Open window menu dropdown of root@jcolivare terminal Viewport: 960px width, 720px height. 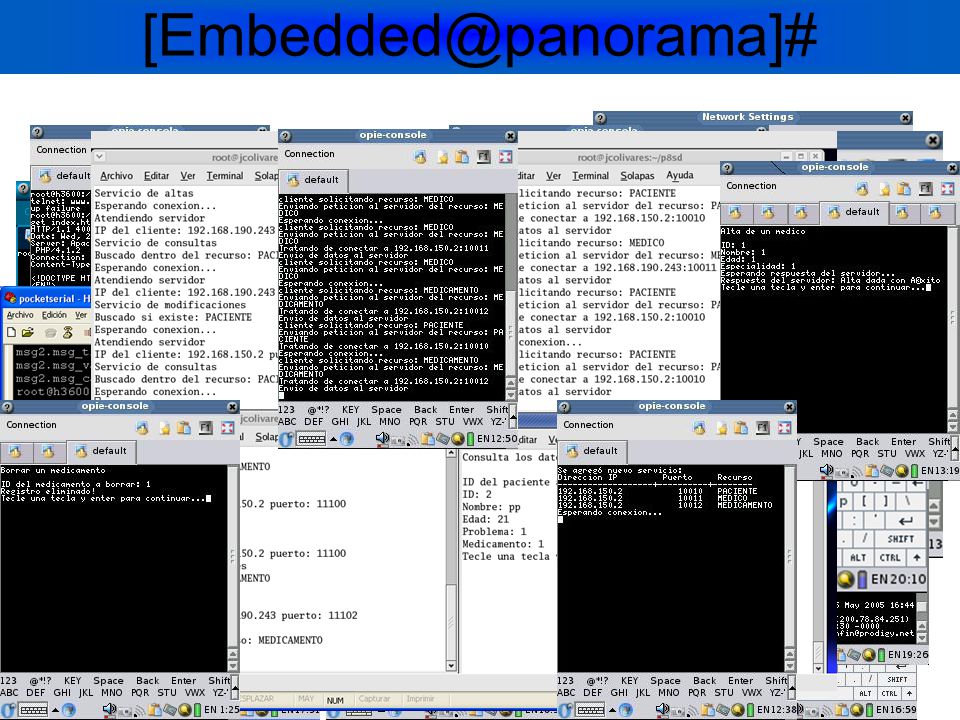[99, 157]
